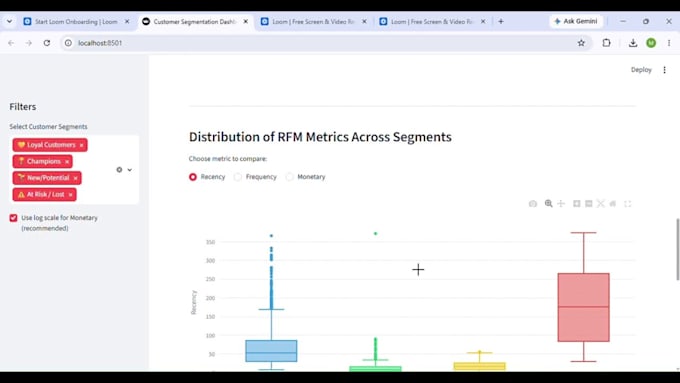Image resolution: width=680 pixels, height=383 pixels.
Task: Click the red At Risk box plot
Action: pyautogui.click(x=584, y=307)
